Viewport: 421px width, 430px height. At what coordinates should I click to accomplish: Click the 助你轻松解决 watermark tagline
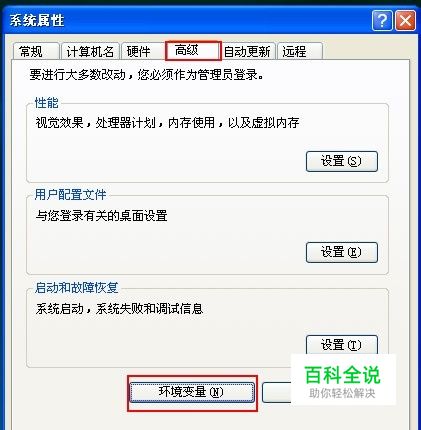tap(342, 393)
